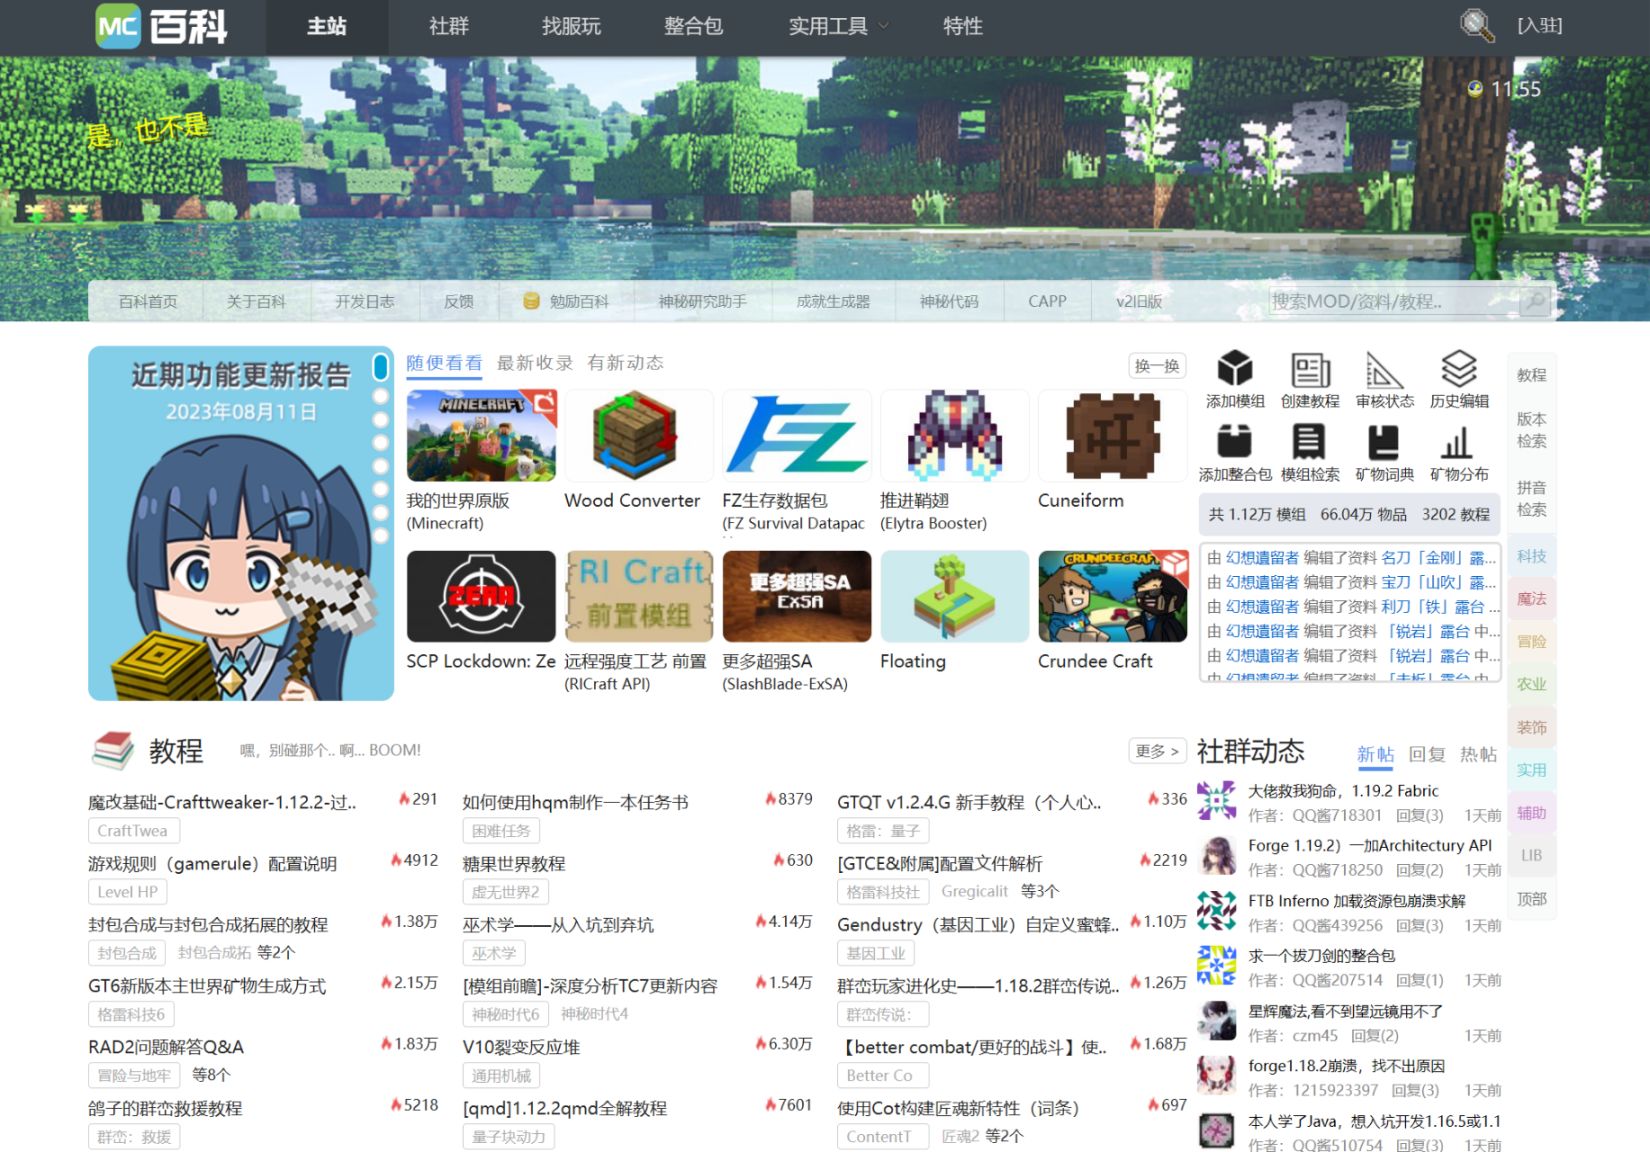Viewport: 1650px width, 1152px height.
Task: Open post Forge 1.19.2) 一加Architectury API
Action: click(1370, 845)
